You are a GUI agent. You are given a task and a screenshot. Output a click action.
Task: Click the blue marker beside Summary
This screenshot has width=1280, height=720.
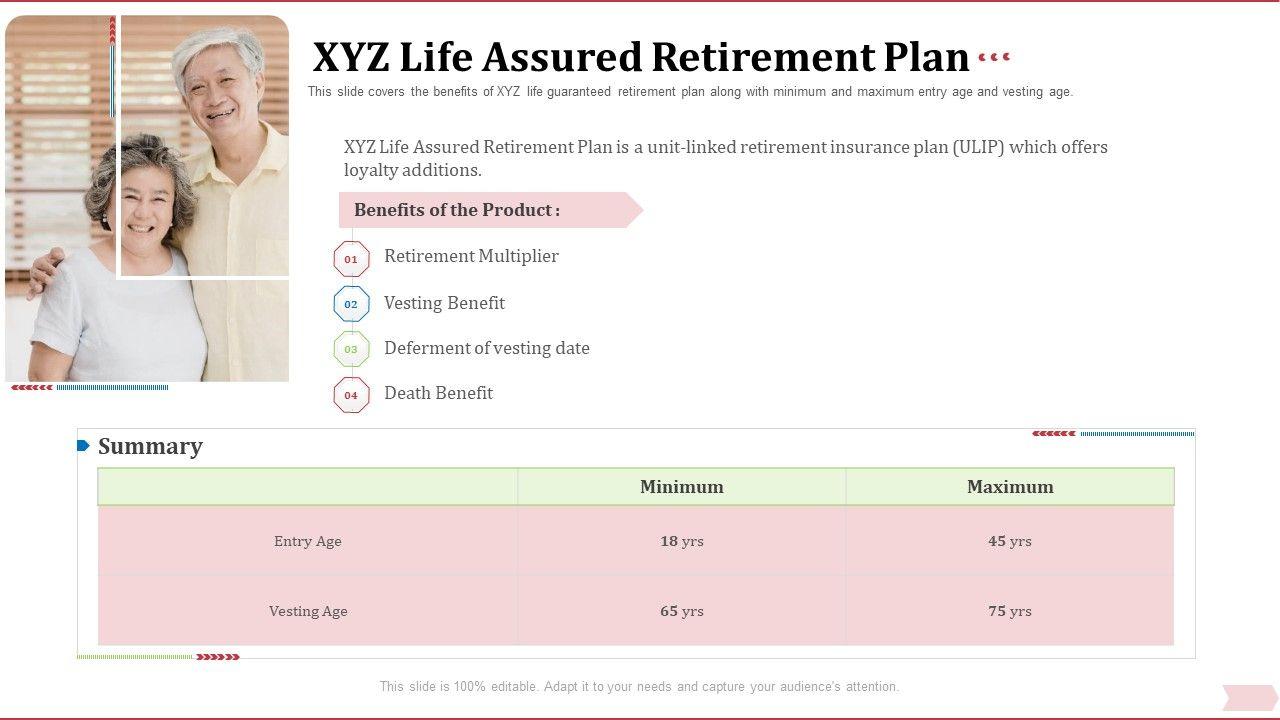[84, 446]
